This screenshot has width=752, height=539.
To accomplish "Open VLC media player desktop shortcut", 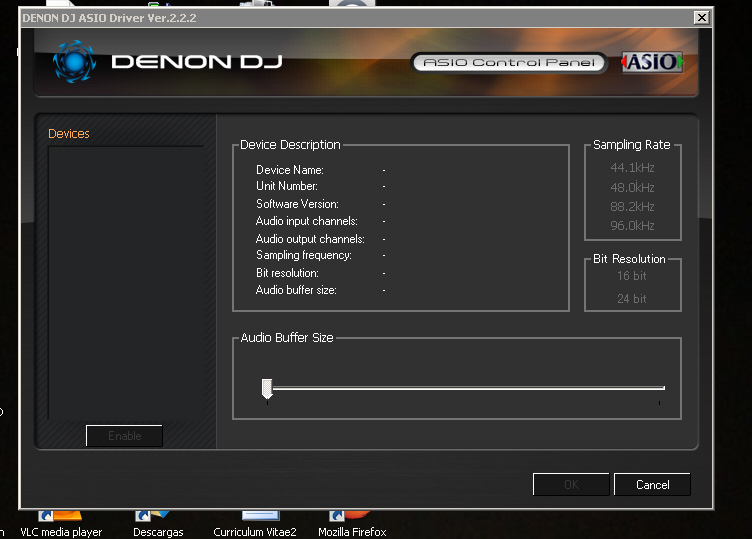I will [61, 525].
